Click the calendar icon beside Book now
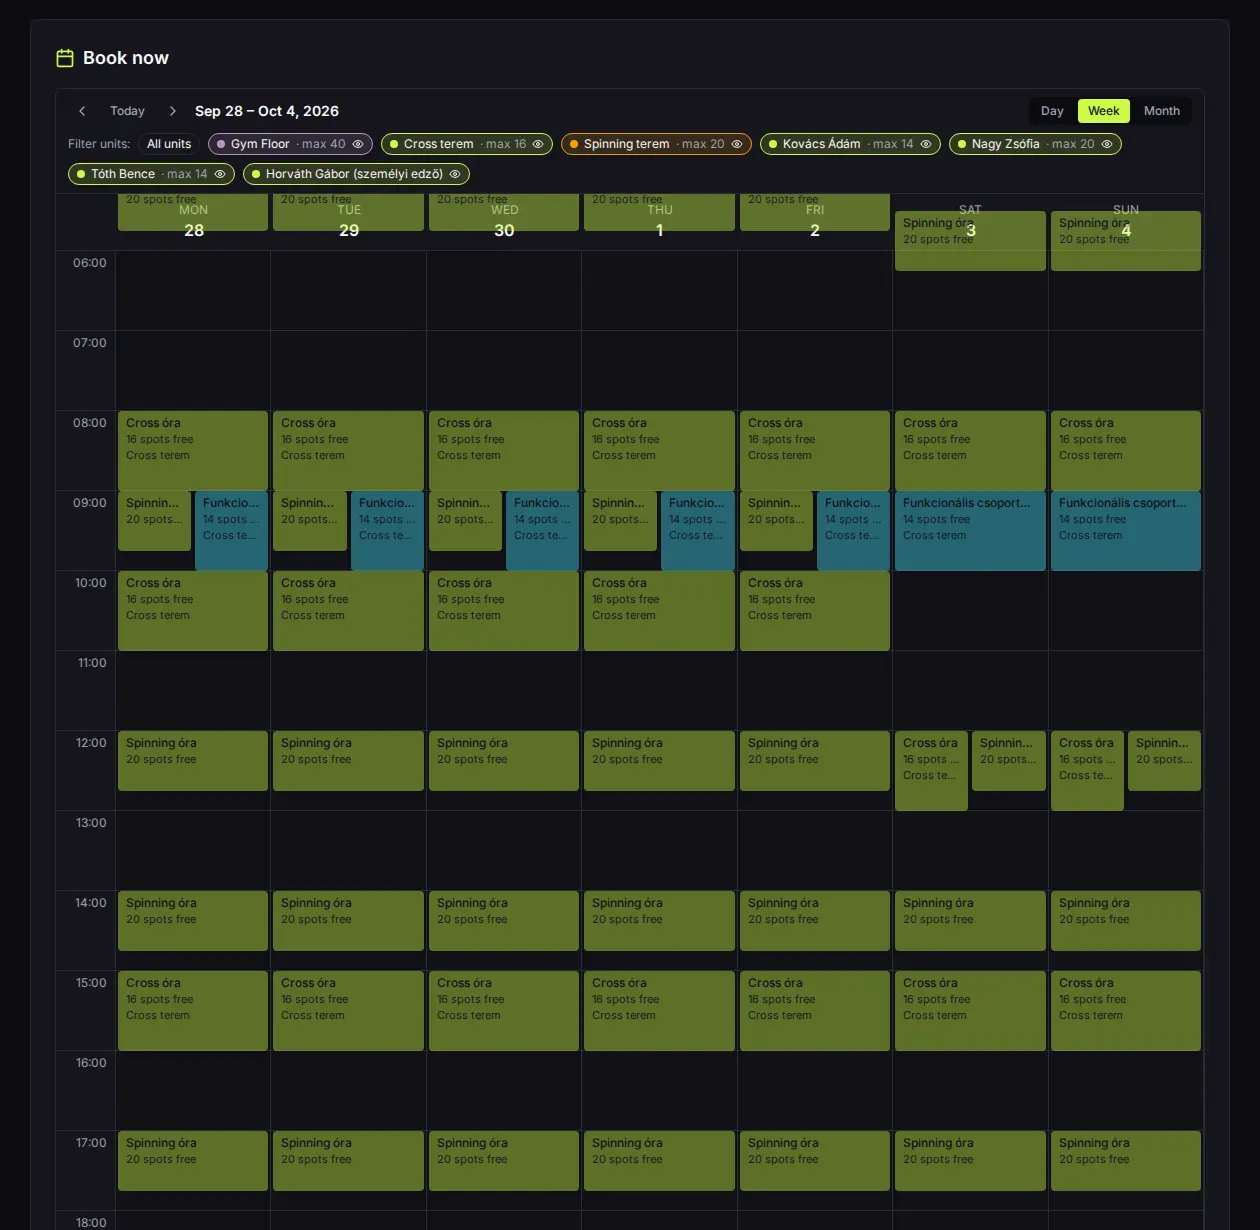The height and width of the screenshot is (1230, 1260). tap(65, 58)
